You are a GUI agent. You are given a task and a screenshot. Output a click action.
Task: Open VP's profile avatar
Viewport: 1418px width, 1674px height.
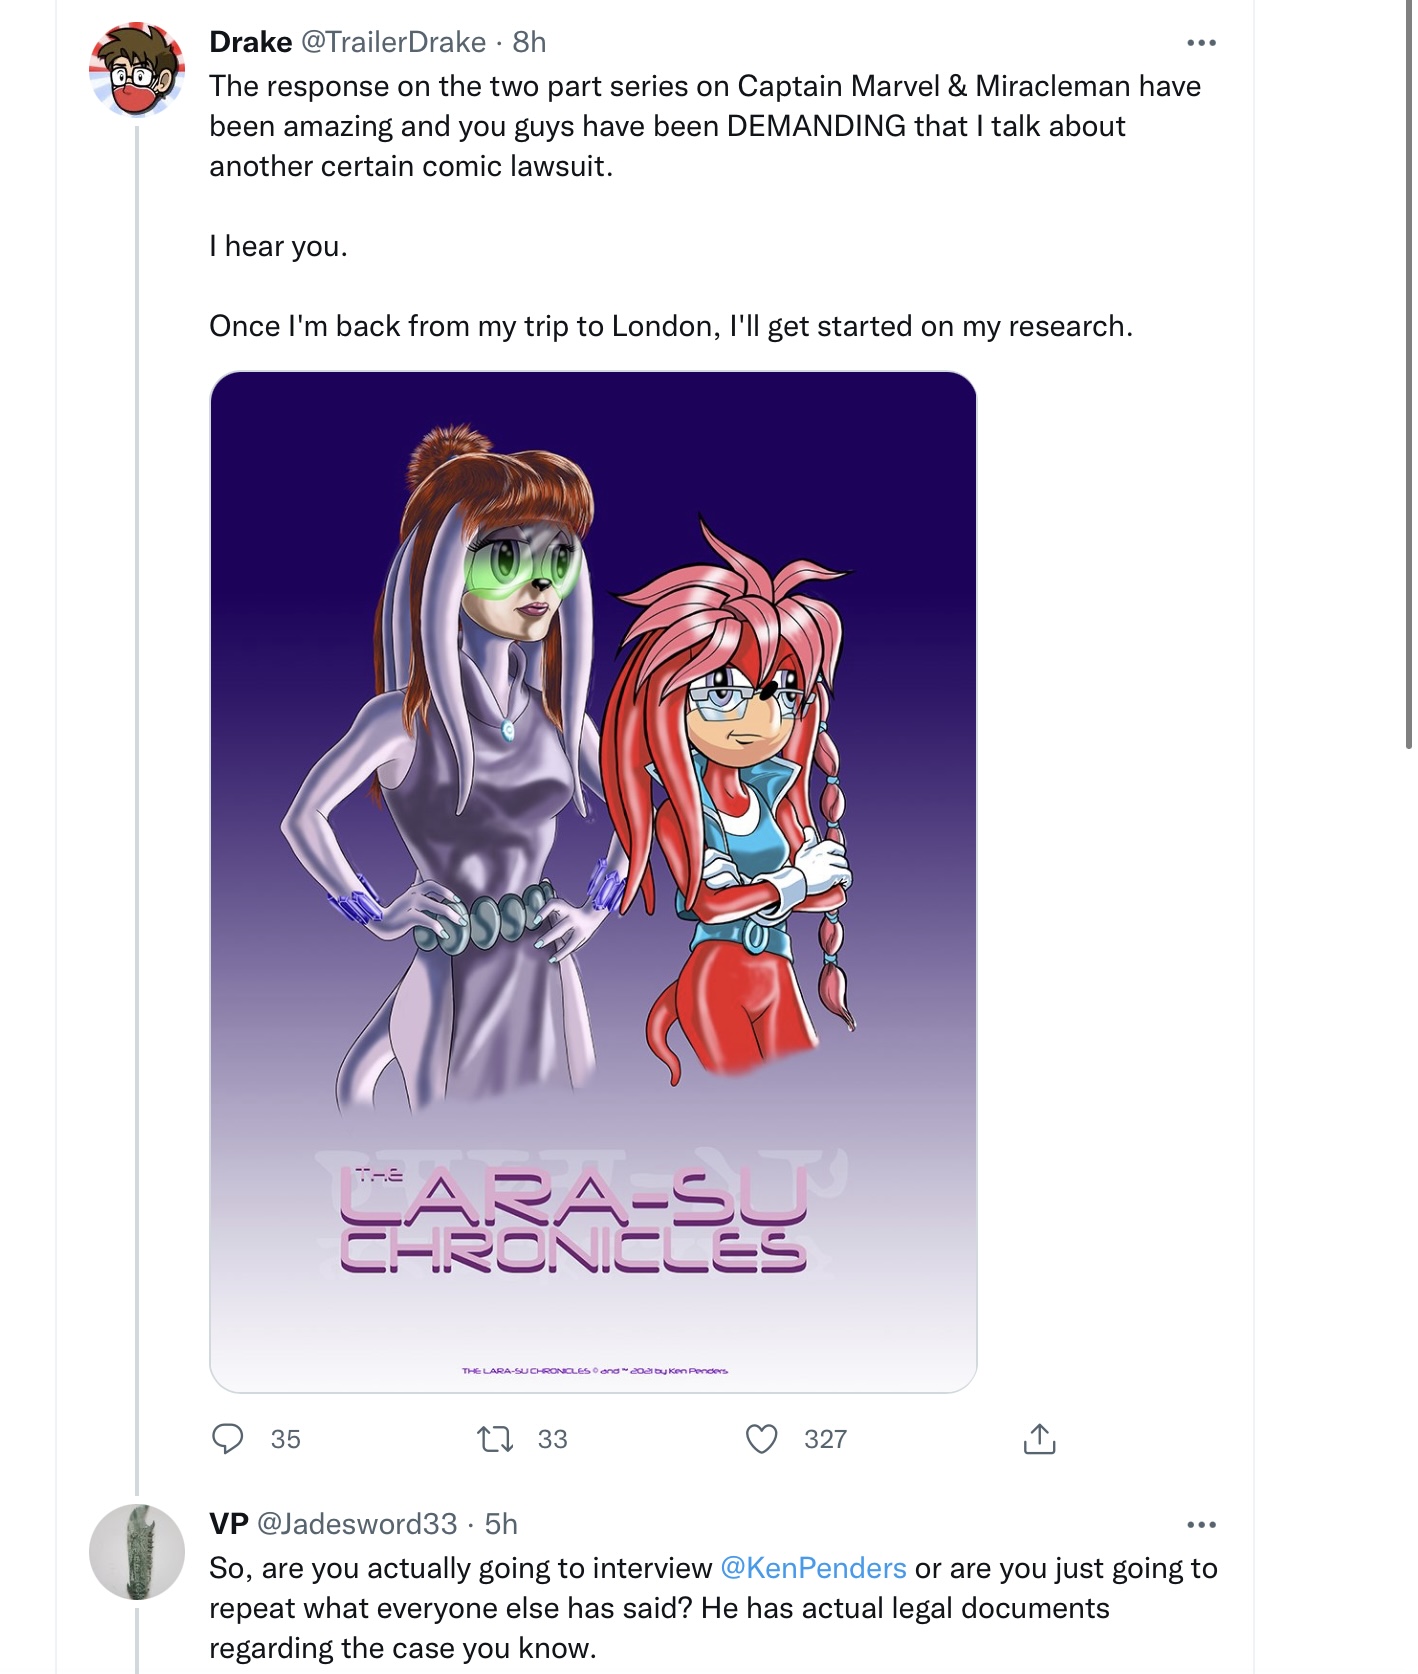pyautogui.click(x=137, y=1551)
